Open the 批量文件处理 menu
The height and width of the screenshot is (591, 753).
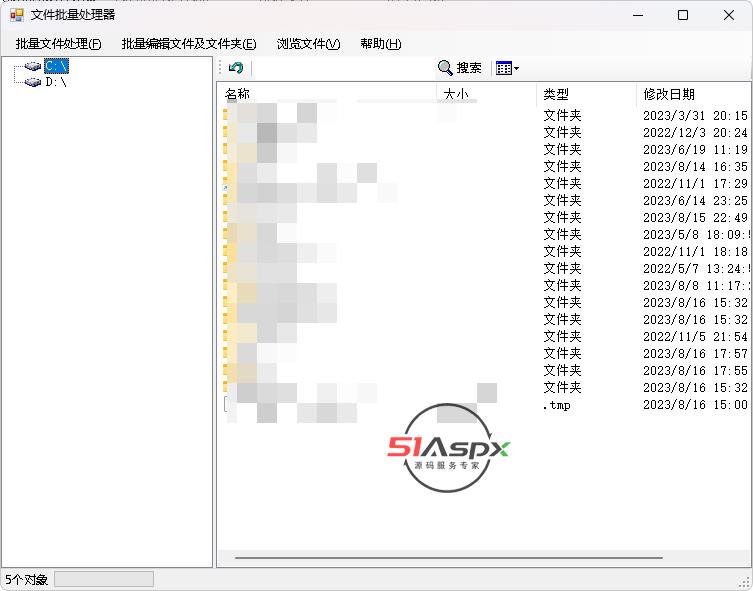tap(58, 44)
